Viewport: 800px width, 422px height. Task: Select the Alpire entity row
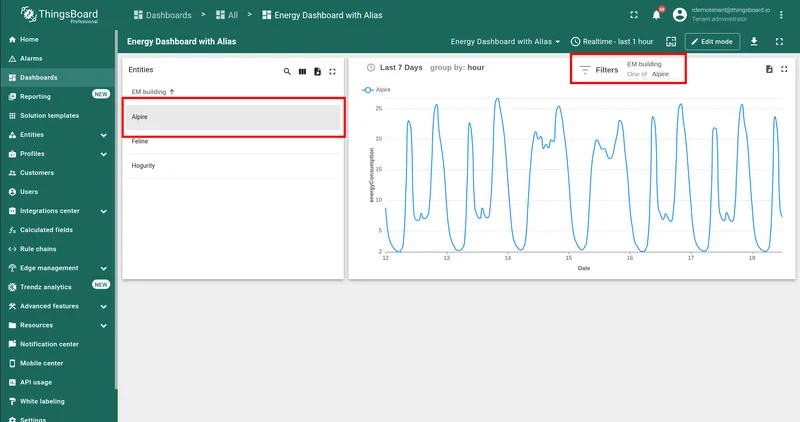click(x=233, y=117)
